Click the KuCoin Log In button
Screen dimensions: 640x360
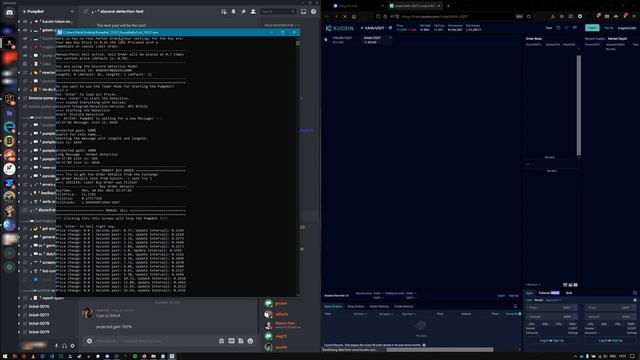pos(592,28)
